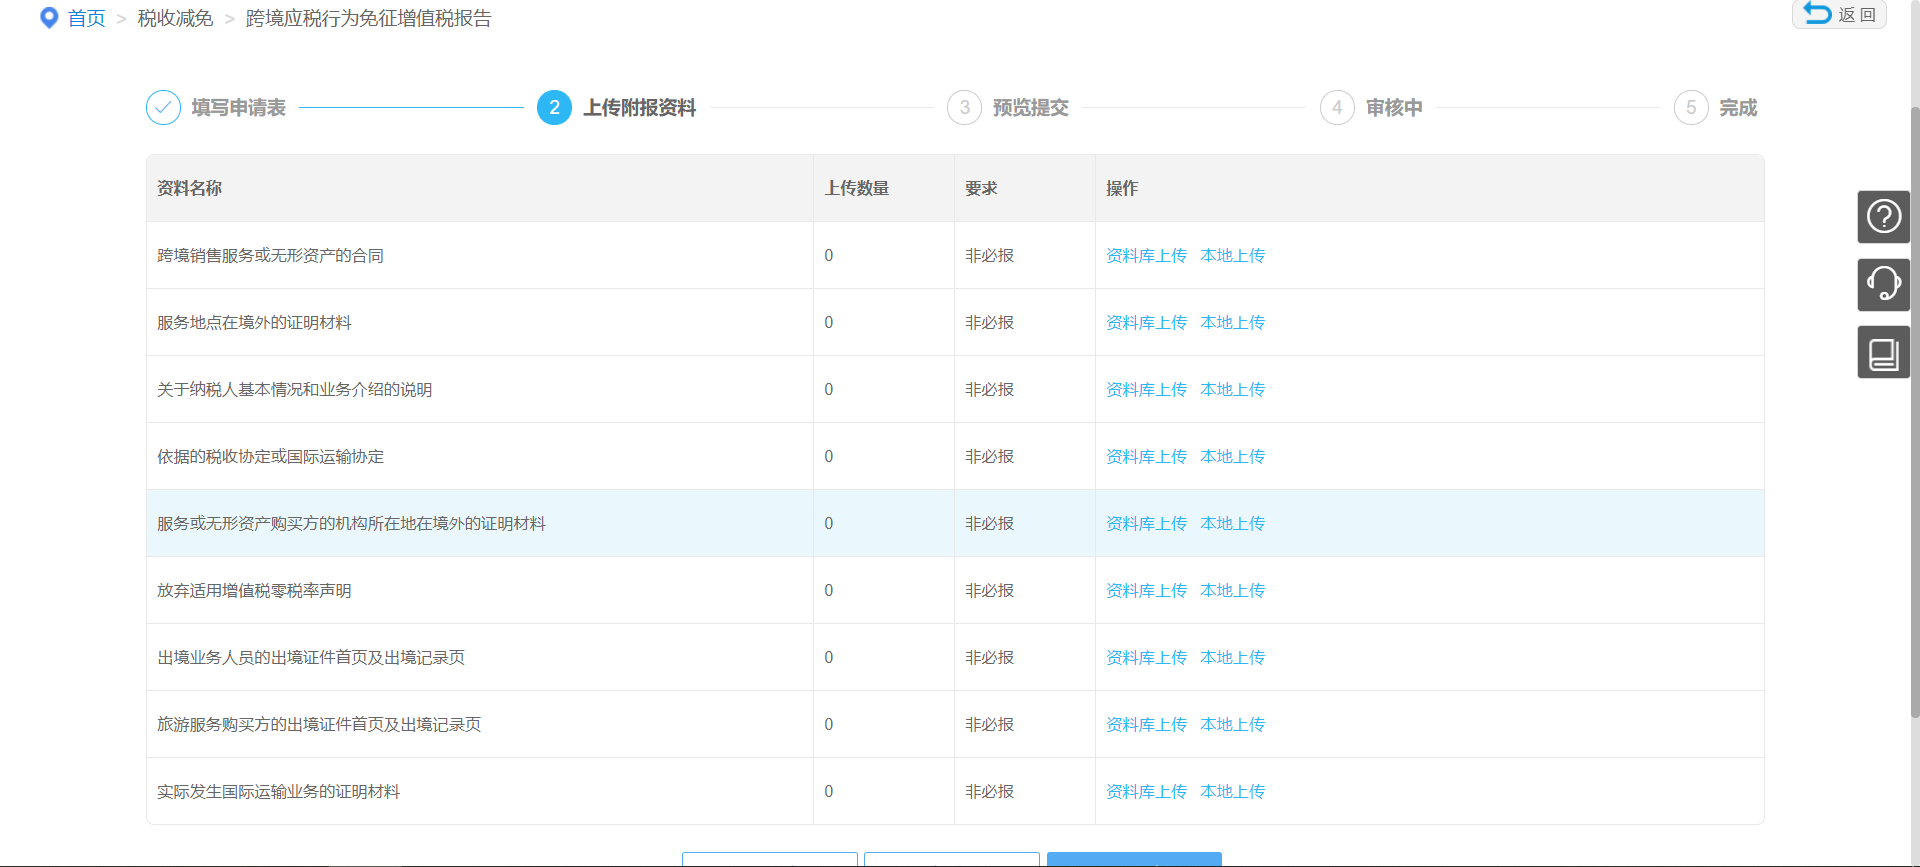
Task: Select row text 关于纳税人基本情况和业务介绍的说明
Action: point(295,389)
